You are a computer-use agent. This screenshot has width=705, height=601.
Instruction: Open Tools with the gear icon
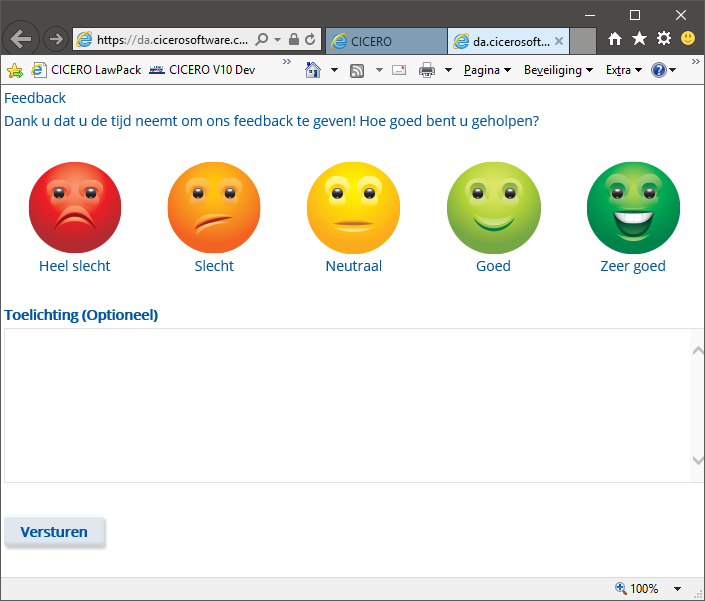point(664,39)
